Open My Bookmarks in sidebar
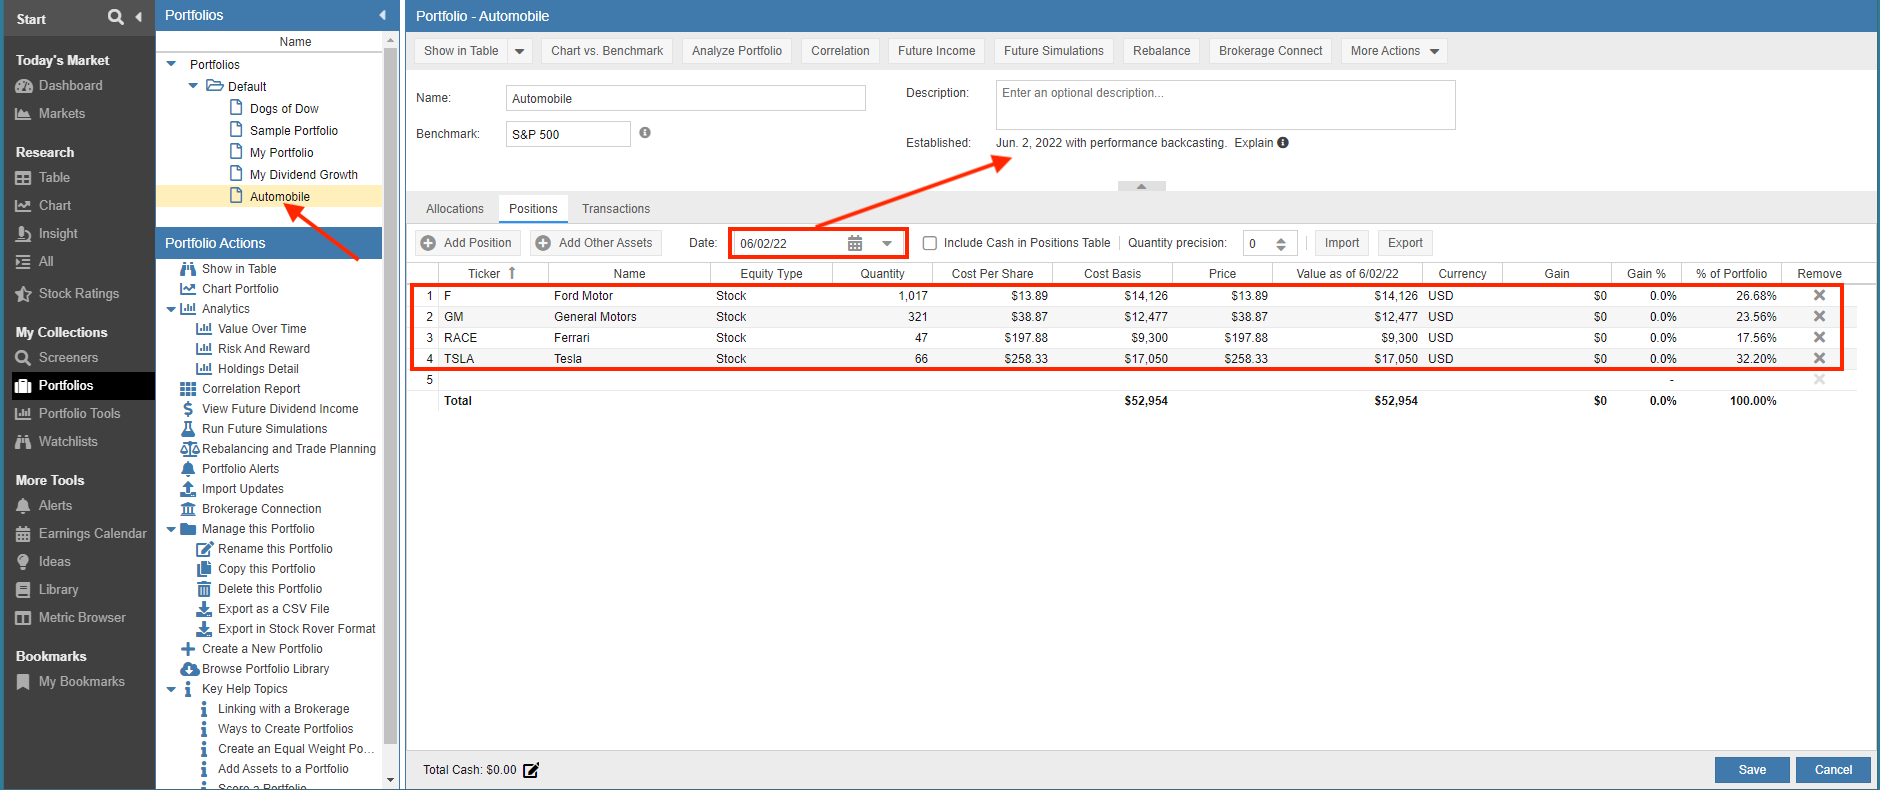 [70, 682]
